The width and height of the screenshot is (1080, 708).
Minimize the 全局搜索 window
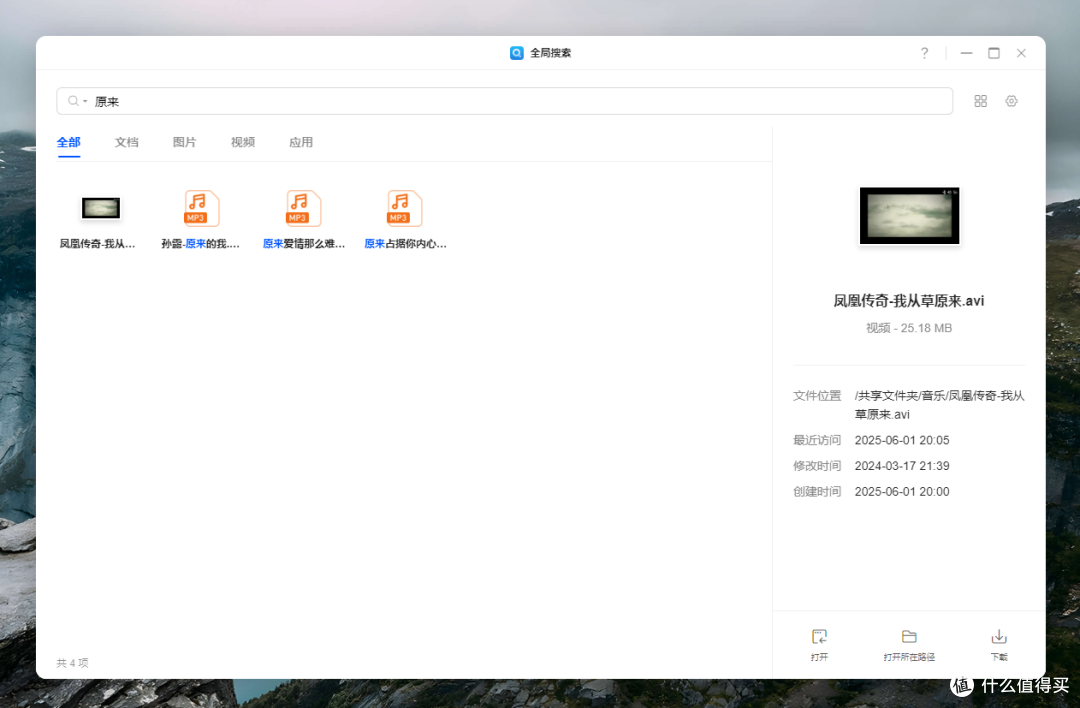pyautogui.click(x=966, y=53)
